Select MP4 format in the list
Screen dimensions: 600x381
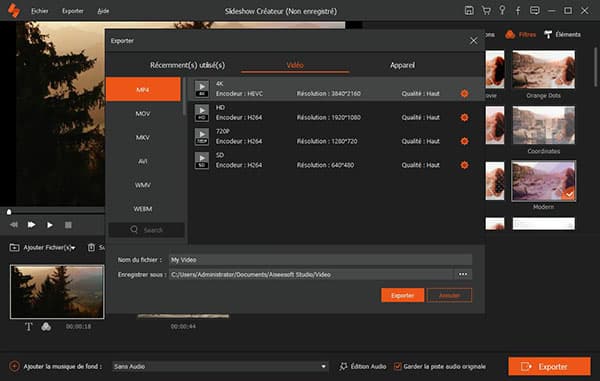tap(143, 90)
